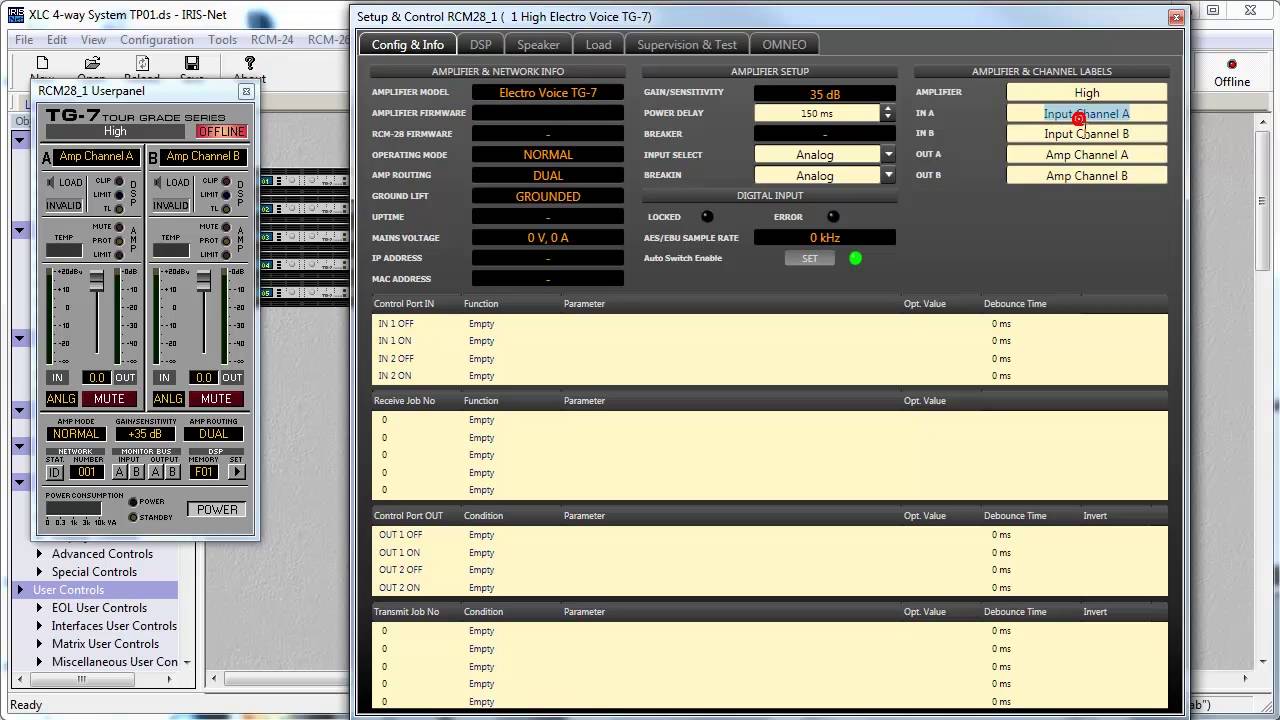Viewport: 1280px width, 720px height.
Task: Open the View menu
Action: coord(93,40)
